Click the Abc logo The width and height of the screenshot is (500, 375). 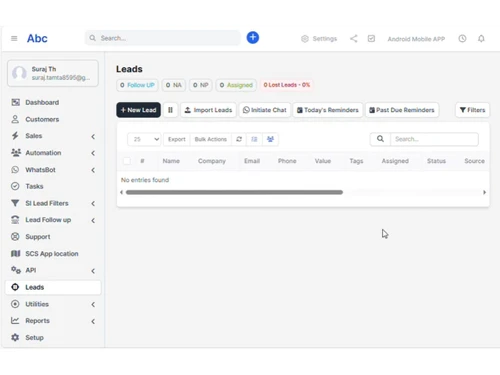[x=37, y=38]
